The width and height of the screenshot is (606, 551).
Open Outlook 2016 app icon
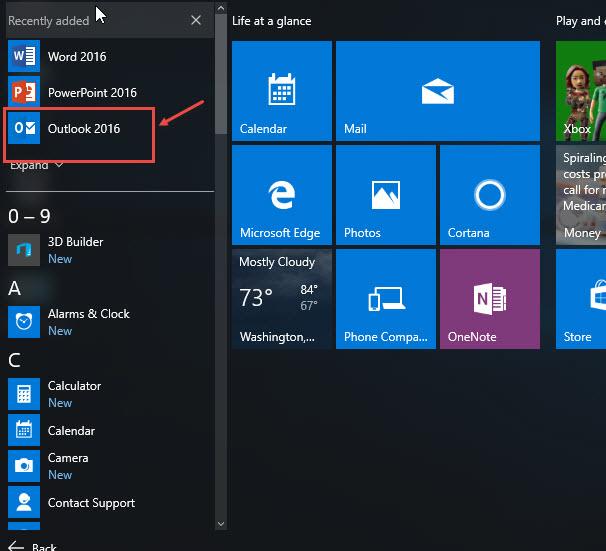coord(24,128)
